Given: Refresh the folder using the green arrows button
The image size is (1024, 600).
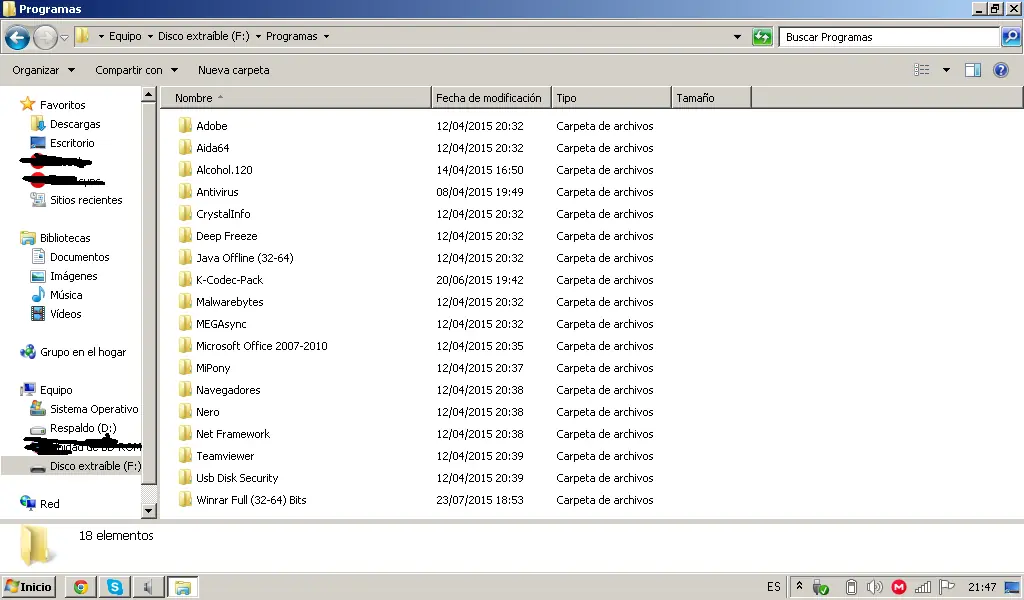Looking at the screenshot, I should tap(762, 37).
